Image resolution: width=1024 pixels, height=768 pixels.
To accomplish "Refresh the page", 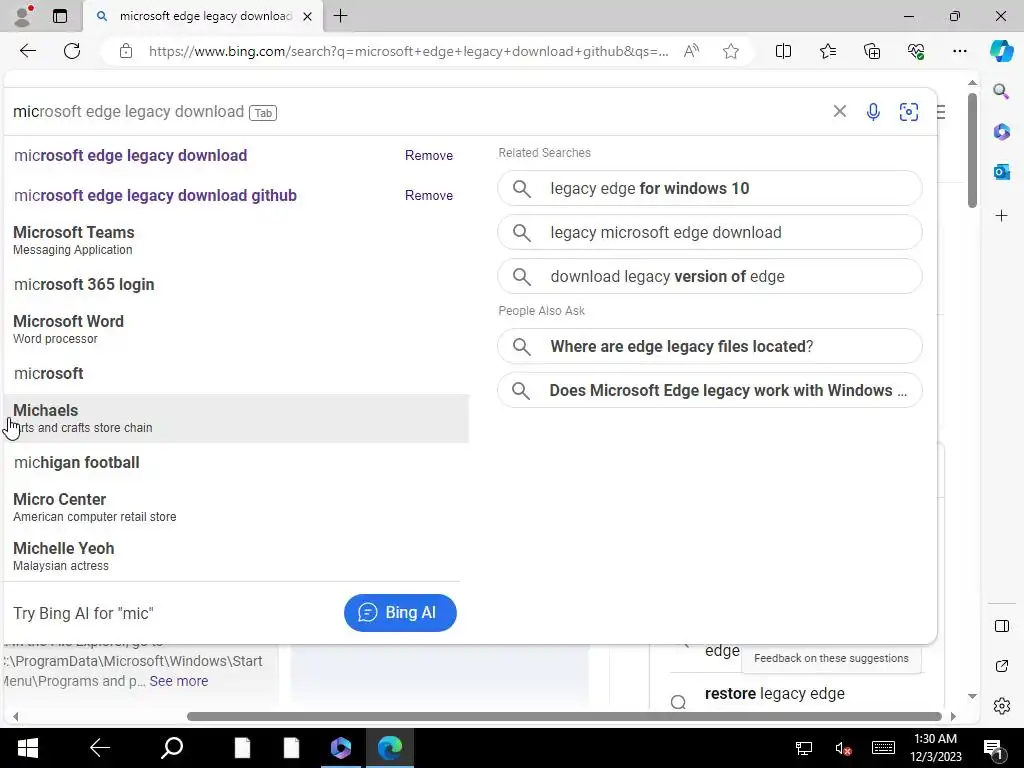I will (72, 51).
